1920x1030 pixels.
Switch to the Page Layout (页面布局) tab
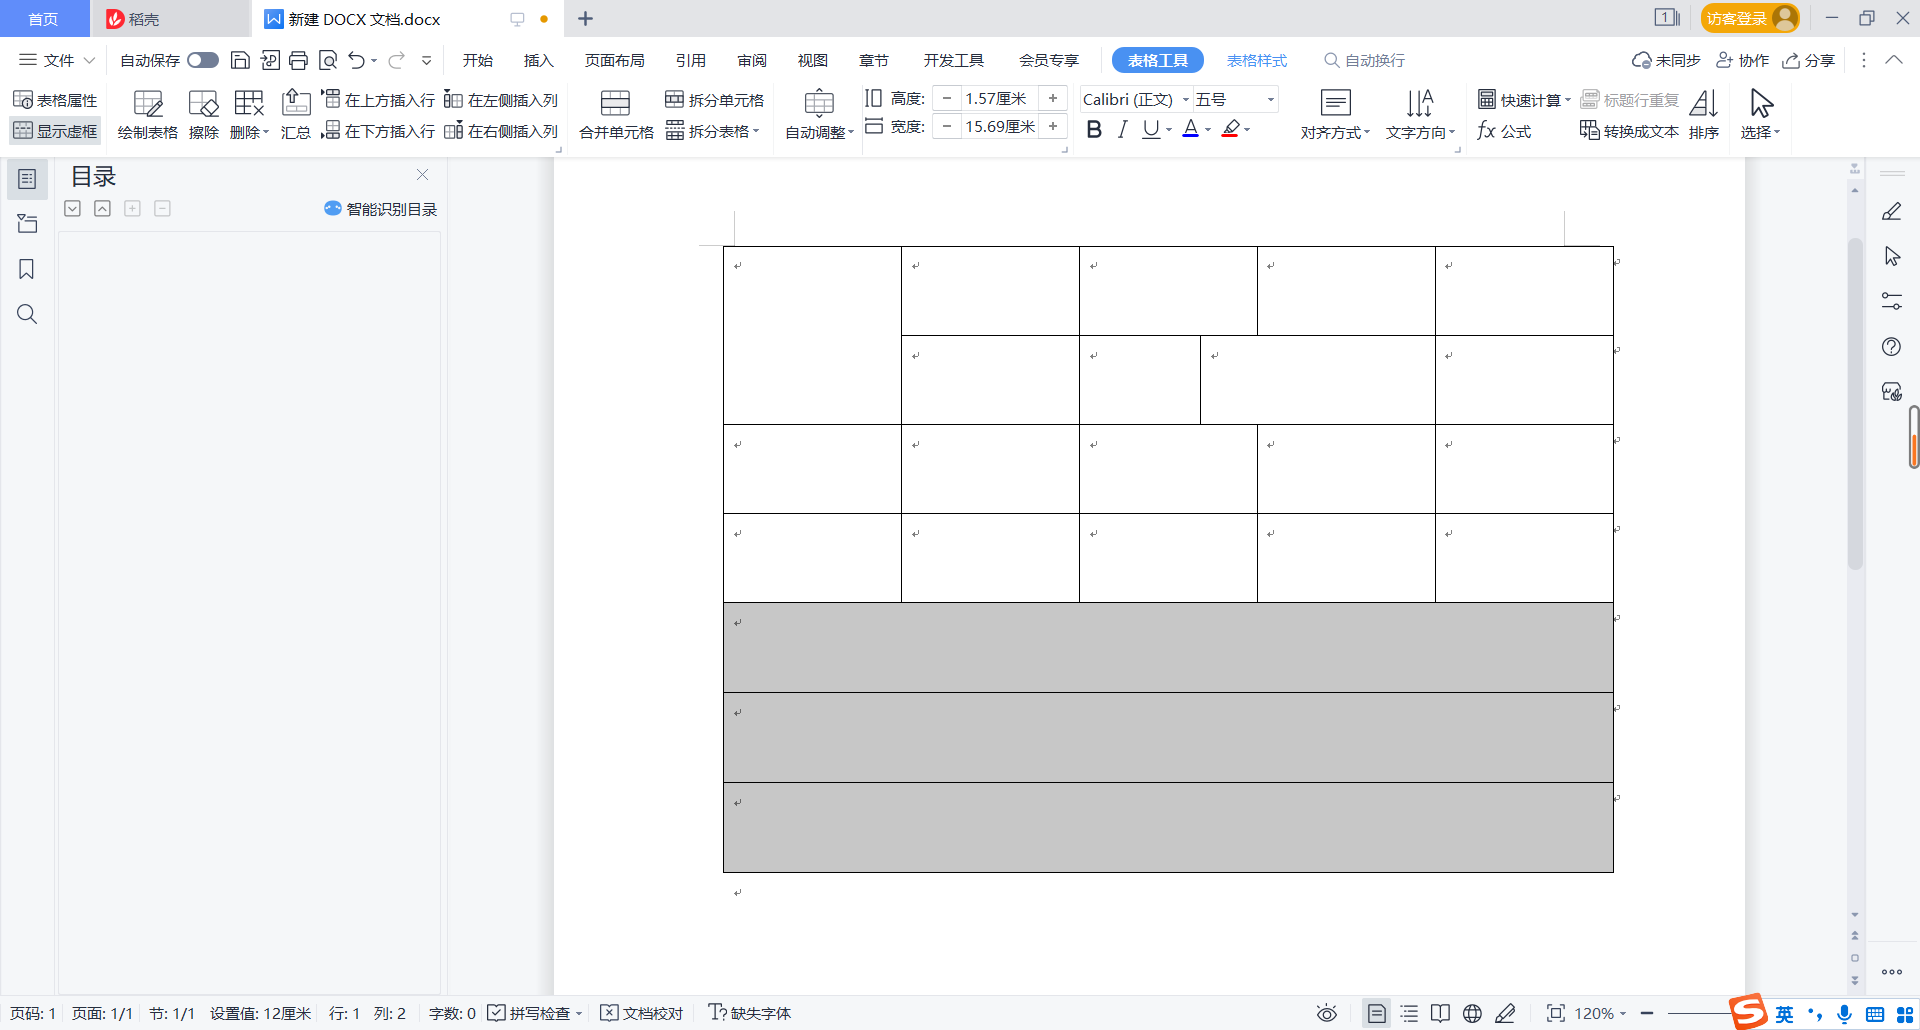pos(614,60)
